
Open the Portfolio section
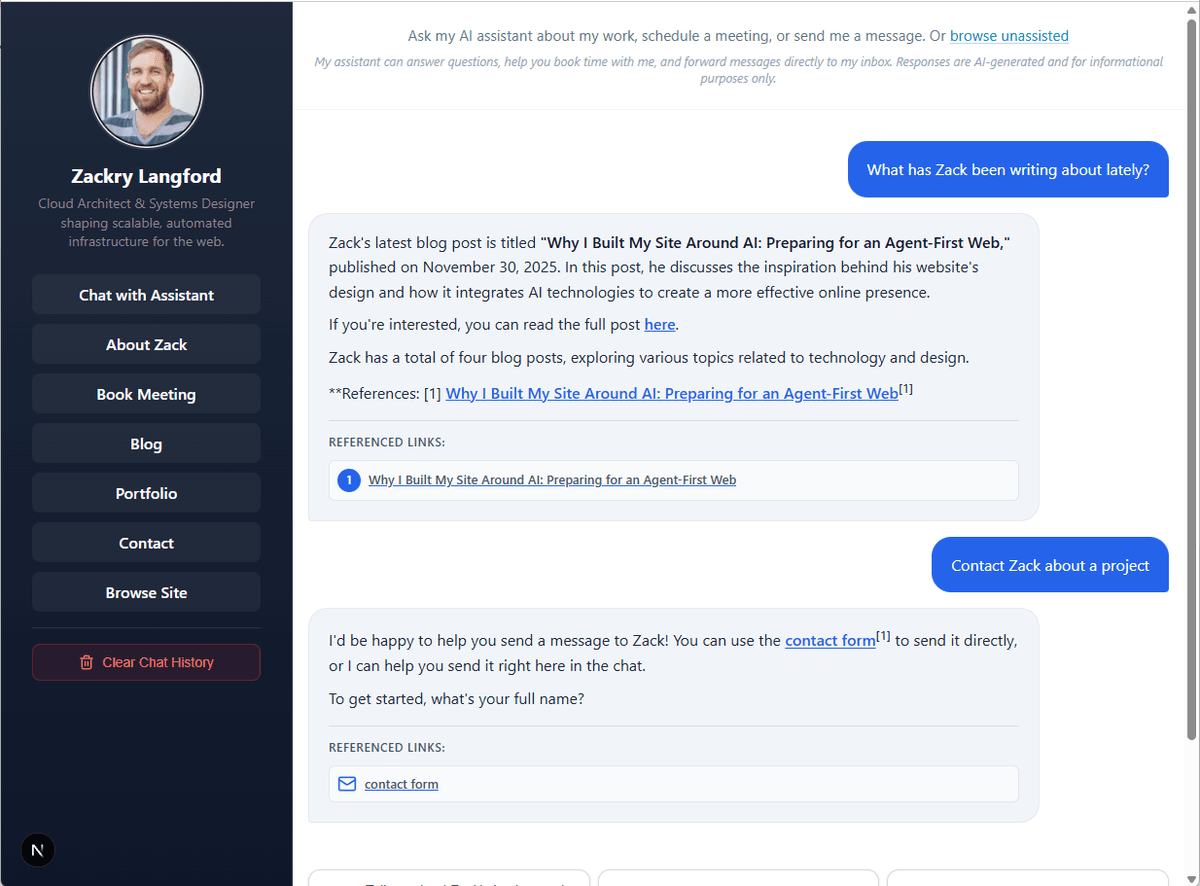tap(146, 493)
